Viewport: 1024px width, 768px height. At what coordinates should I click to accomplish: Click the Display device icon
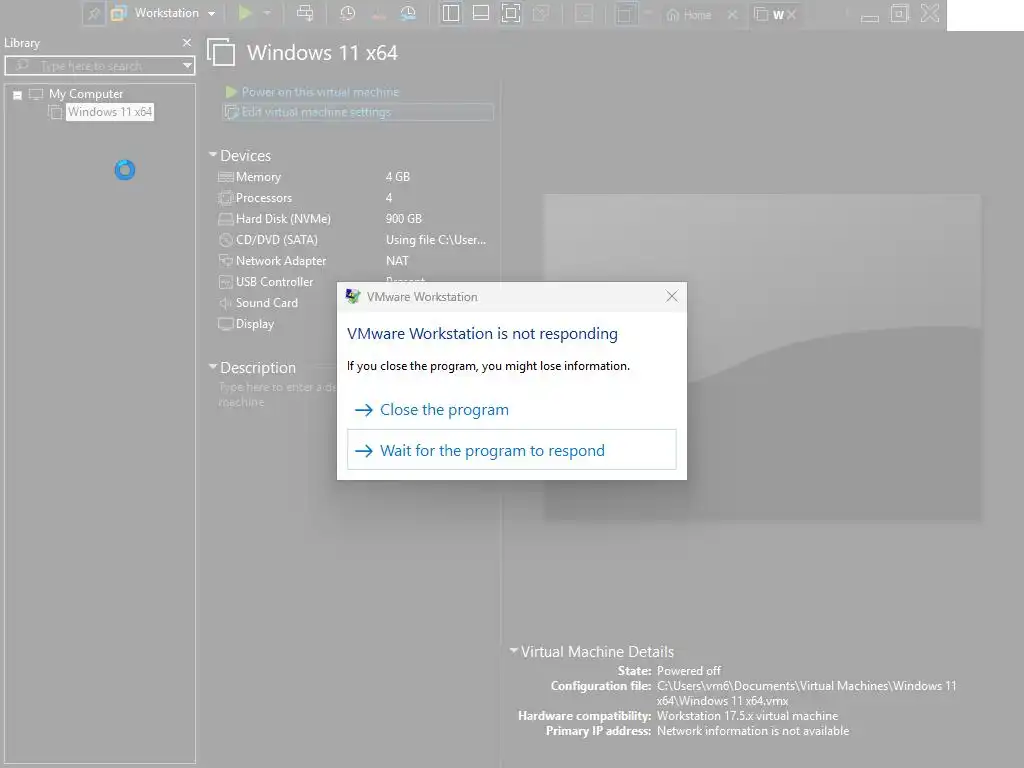pyautogui.click(x=225, y=323)
